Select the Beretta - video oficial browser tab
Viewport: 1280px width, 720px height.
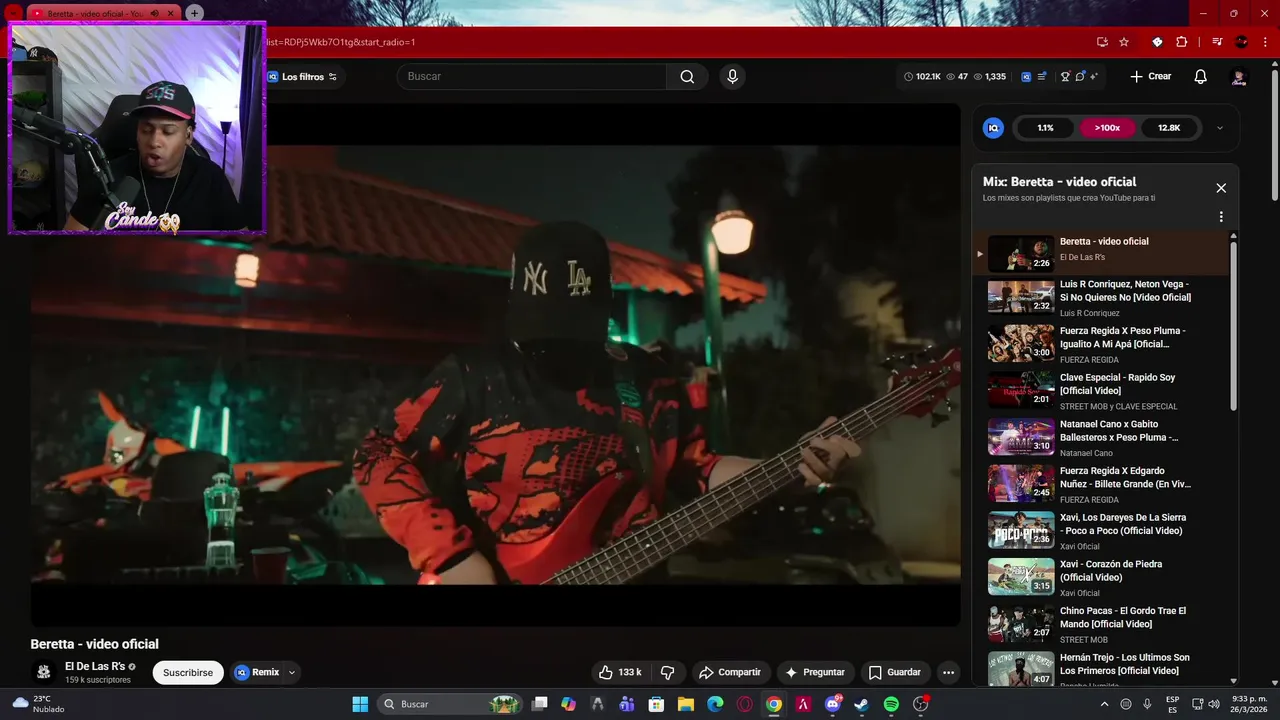tap(95, 13)
